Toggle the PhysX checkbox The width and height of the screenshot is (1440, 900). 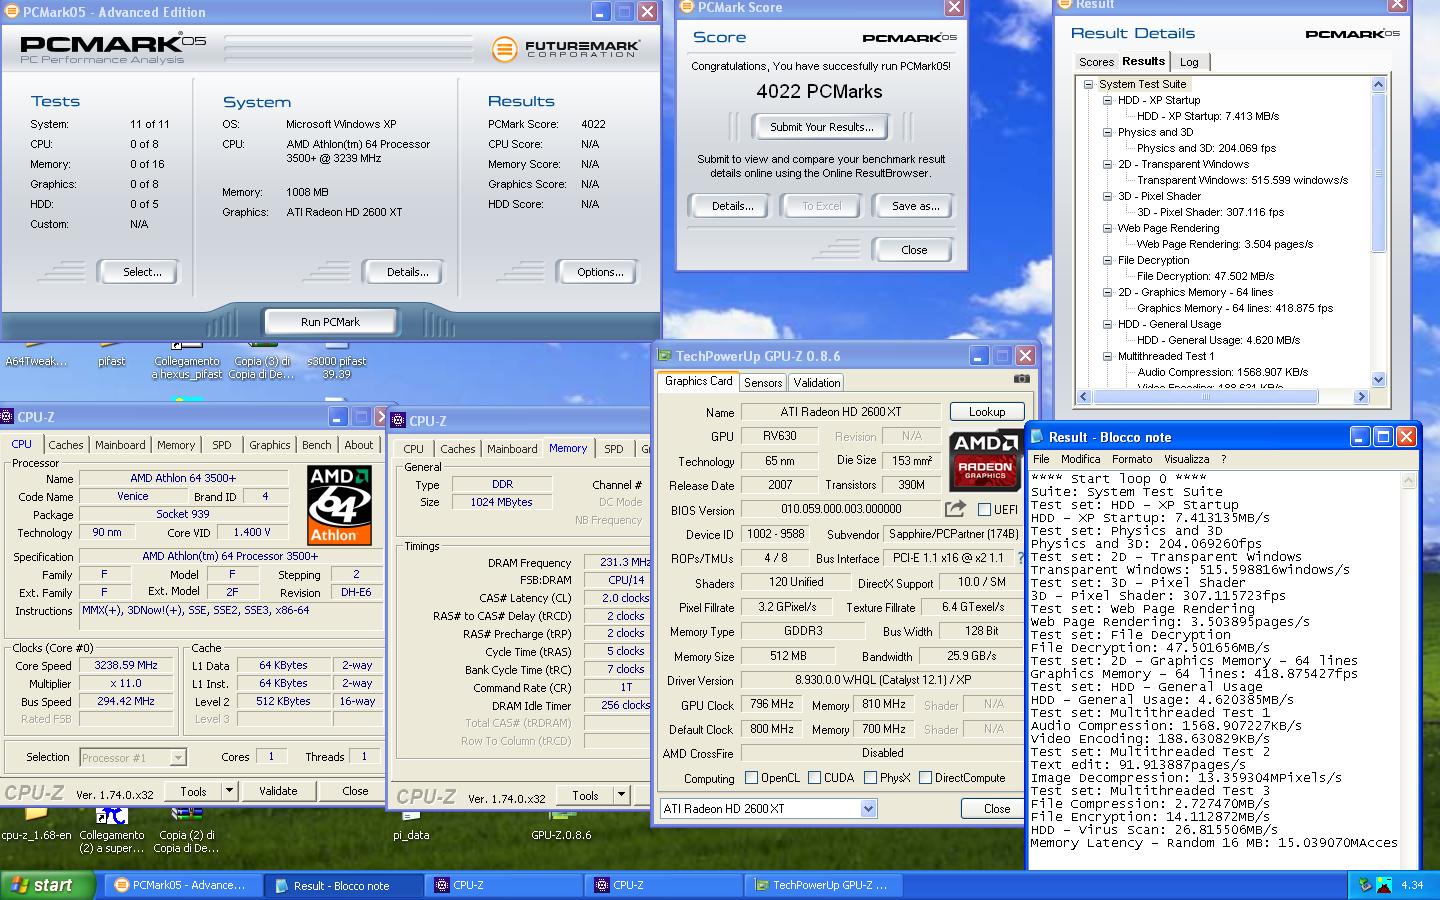[870, 778]
